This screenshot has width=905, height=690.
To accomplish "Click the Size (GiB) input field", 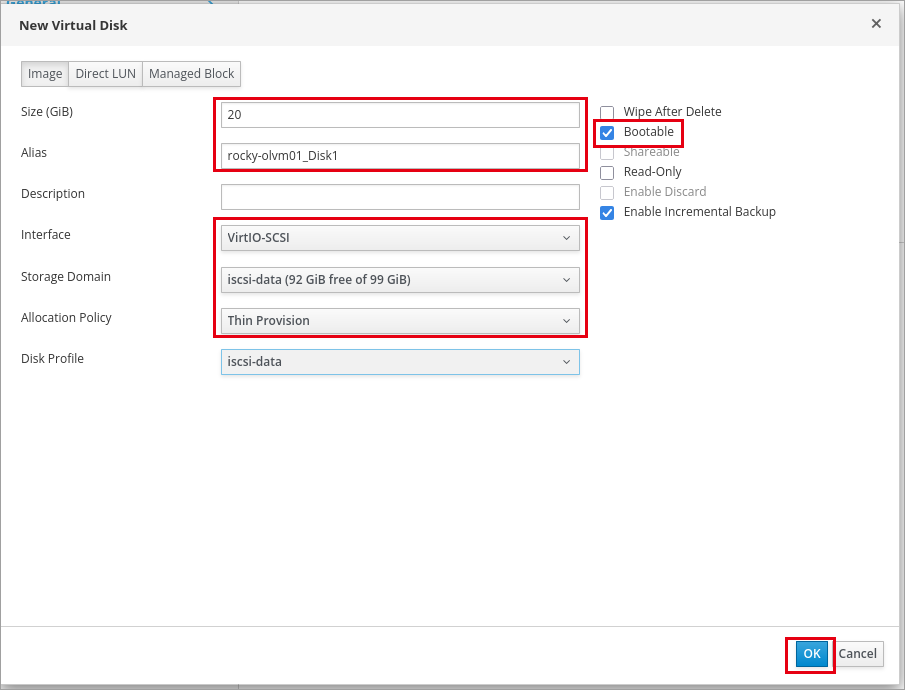I will click(x=400, y=115).
